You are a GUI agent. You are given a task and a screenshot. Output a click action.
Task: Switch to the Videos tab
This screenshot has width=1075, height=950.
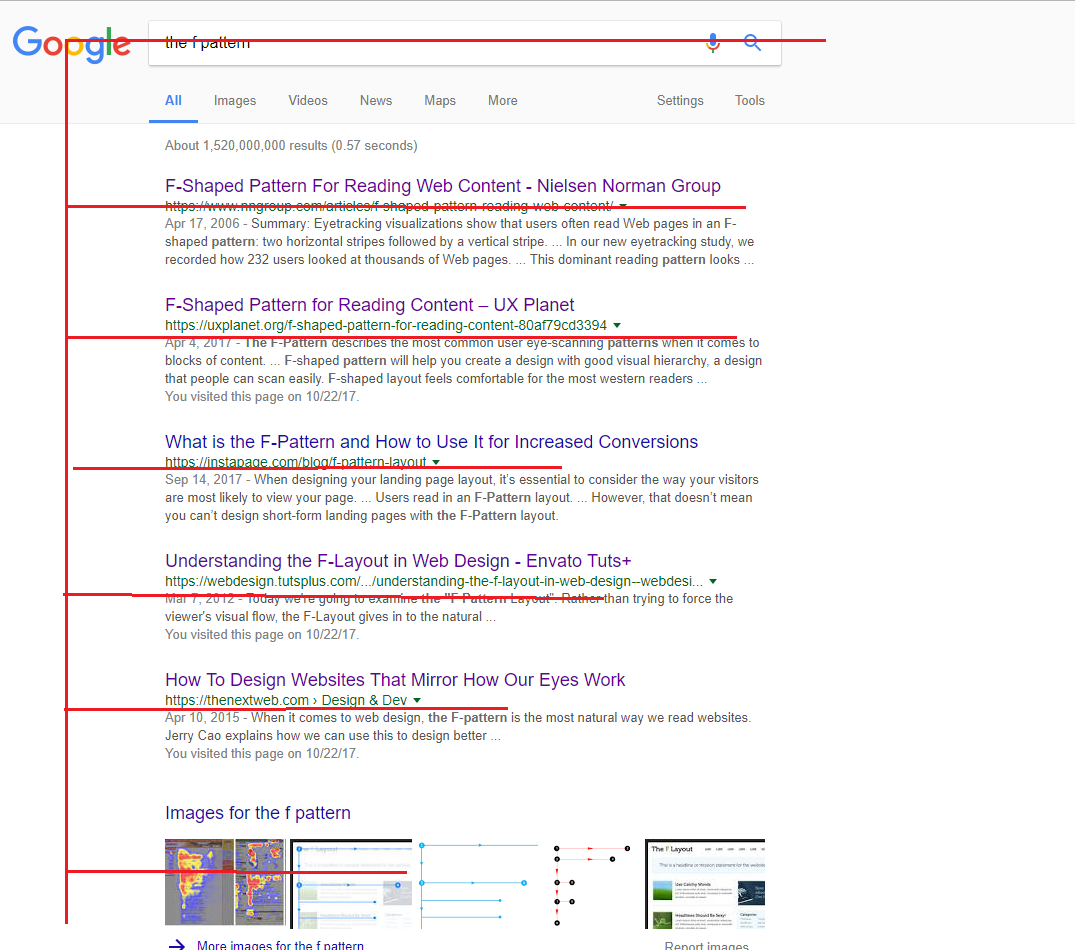(x=308, y=101)
